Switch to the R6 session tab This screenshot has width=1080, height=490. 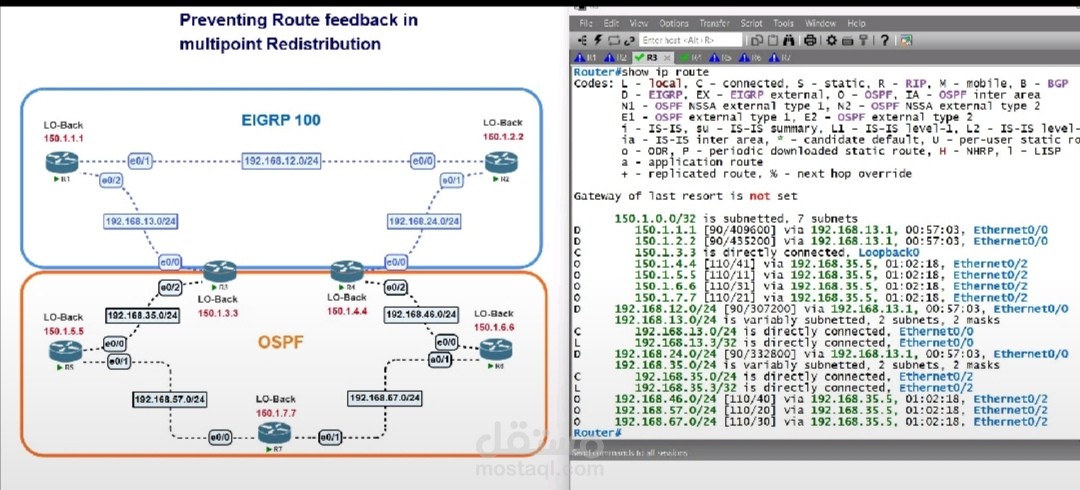[x=750, y=57]
